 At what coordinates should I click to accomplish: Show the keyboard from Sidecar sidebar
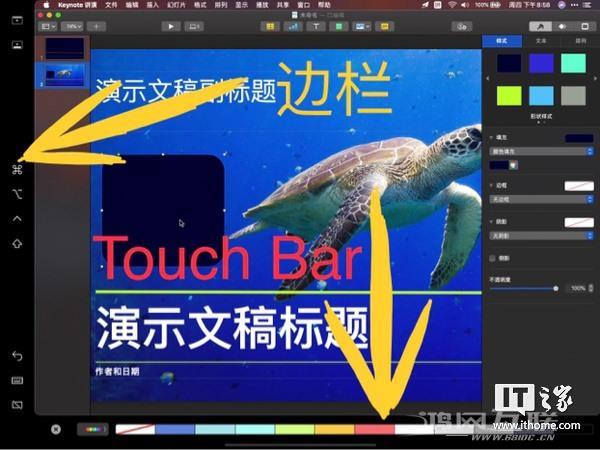(17, 380)
